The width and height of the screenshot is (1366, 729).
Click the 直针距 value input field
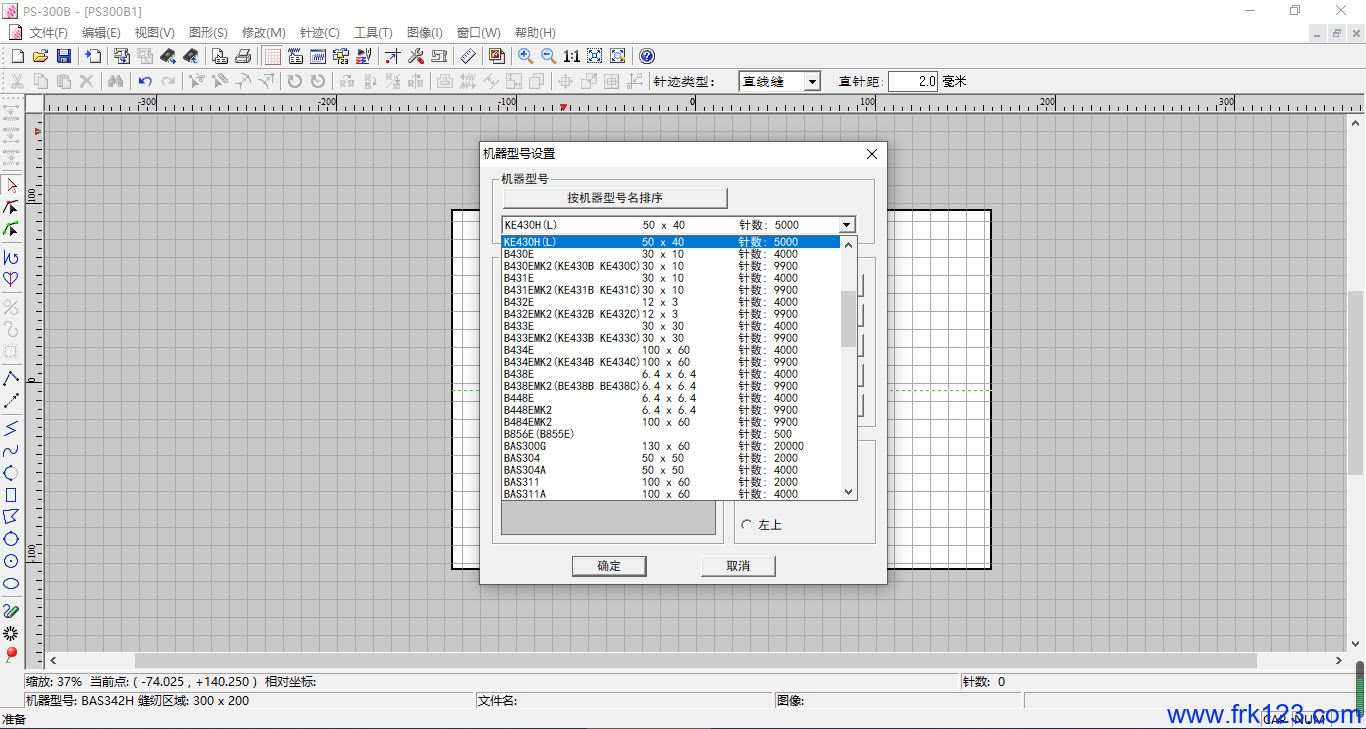913,82
